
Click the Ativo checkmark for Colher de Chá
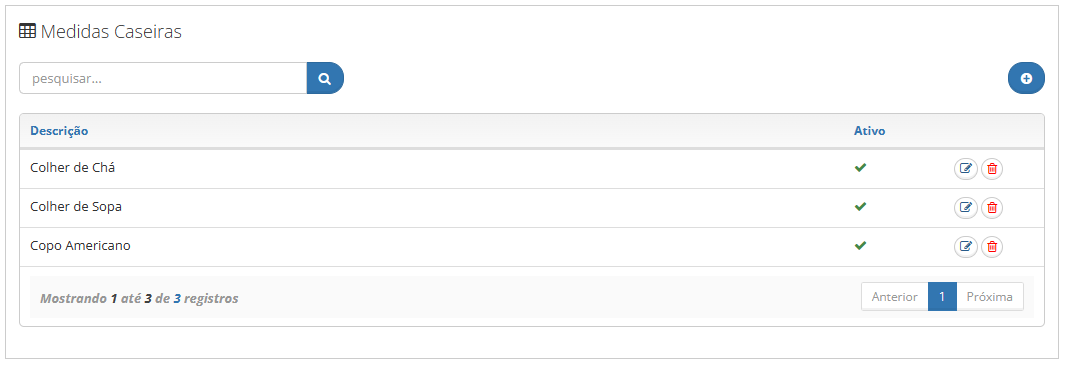point(860,167)
